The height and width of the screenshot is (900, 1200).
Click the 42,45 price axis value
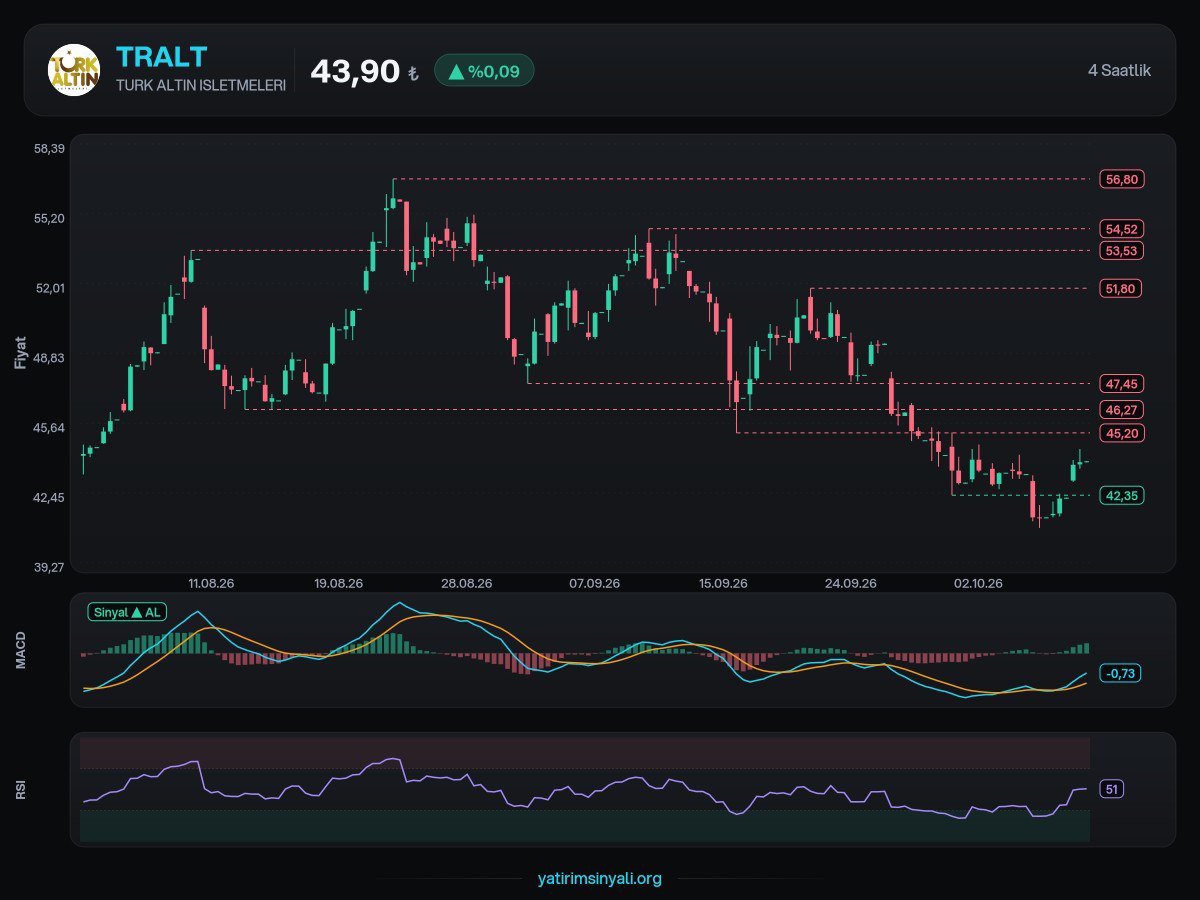(49, 498)
